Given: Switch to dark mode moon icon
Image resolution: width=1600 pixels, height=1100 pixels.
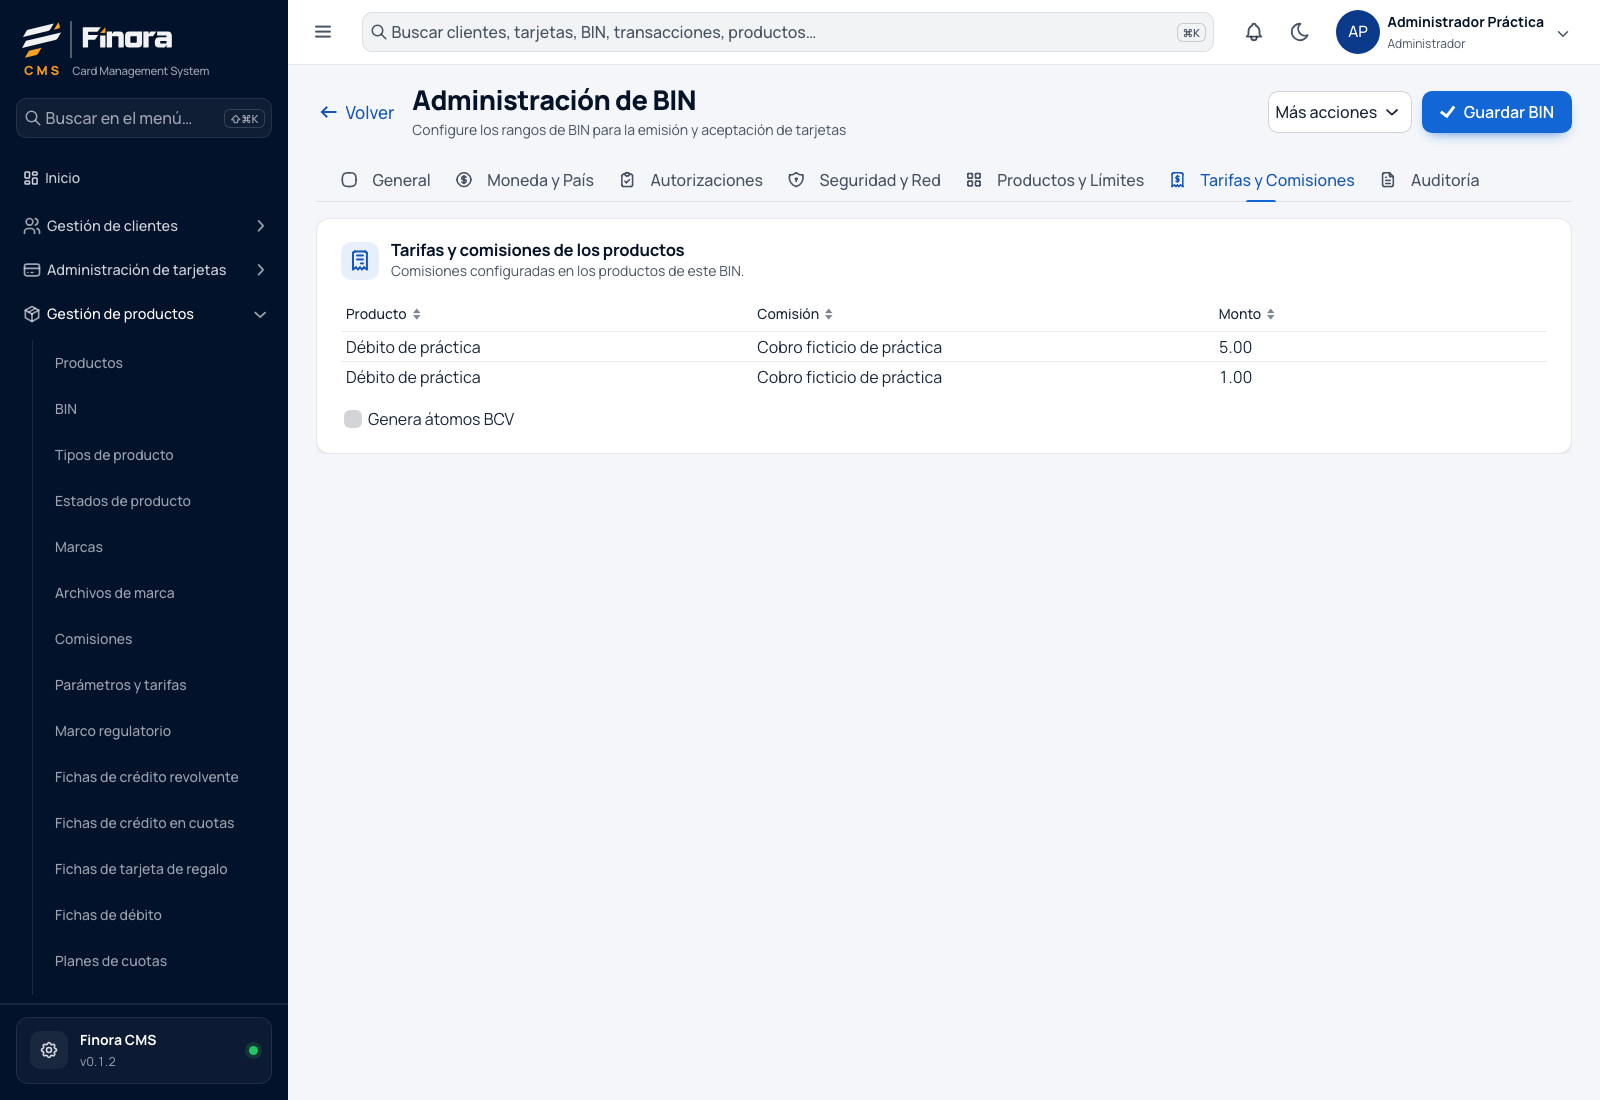Looking at the screenshot, I should tap(1300, 32).
